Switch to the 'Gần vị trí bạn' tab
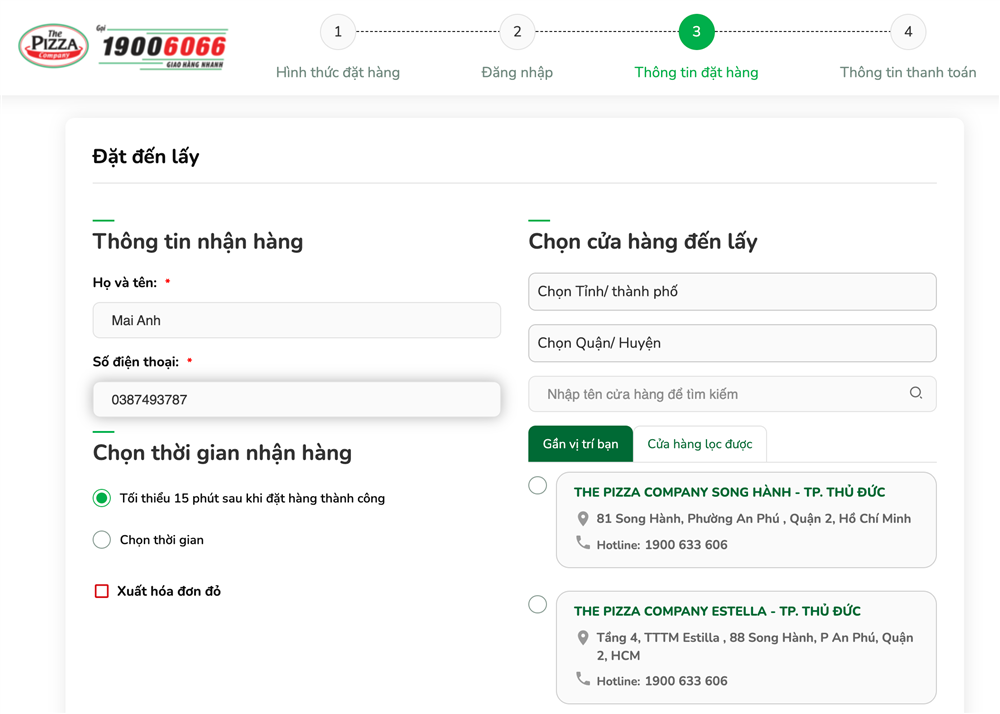The height and width of the screenshot is (714, 1000). pos(580,444)
